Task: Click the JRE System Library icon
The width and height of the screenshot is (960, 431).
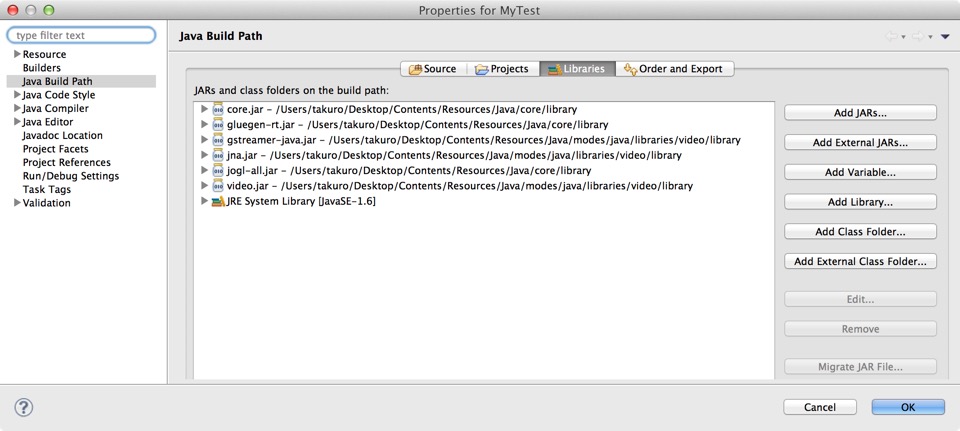Action: tap(218, 201)
